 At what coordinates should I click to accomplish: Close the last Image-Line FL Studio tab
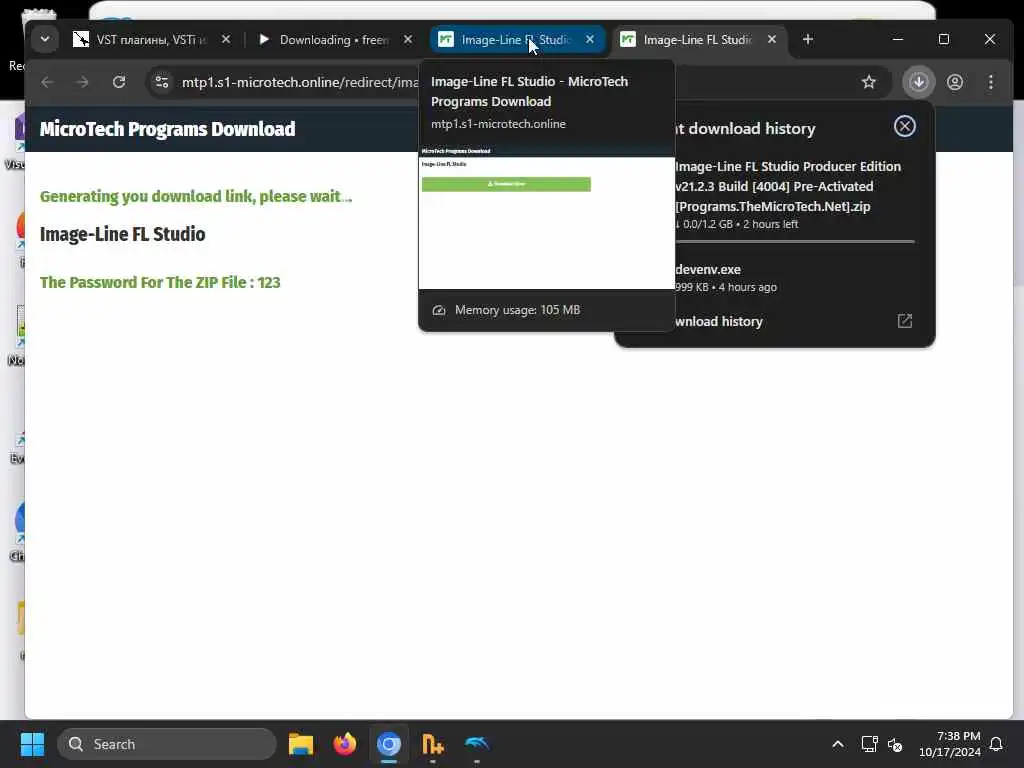pyautogui.click(x=772, y=39)
